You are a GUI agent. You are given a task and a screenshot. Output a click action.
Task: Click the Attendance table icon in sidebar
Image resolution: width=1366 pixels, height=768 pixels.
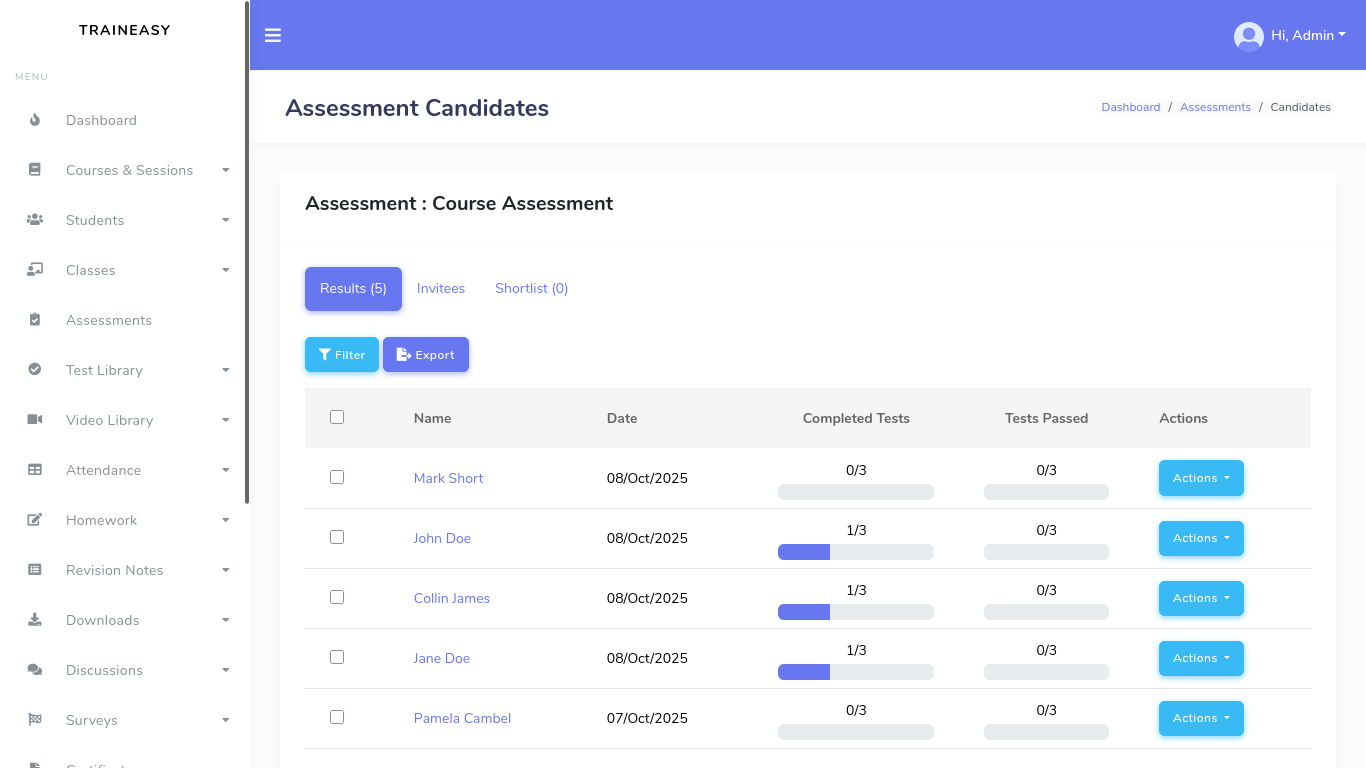pos(35,470)
